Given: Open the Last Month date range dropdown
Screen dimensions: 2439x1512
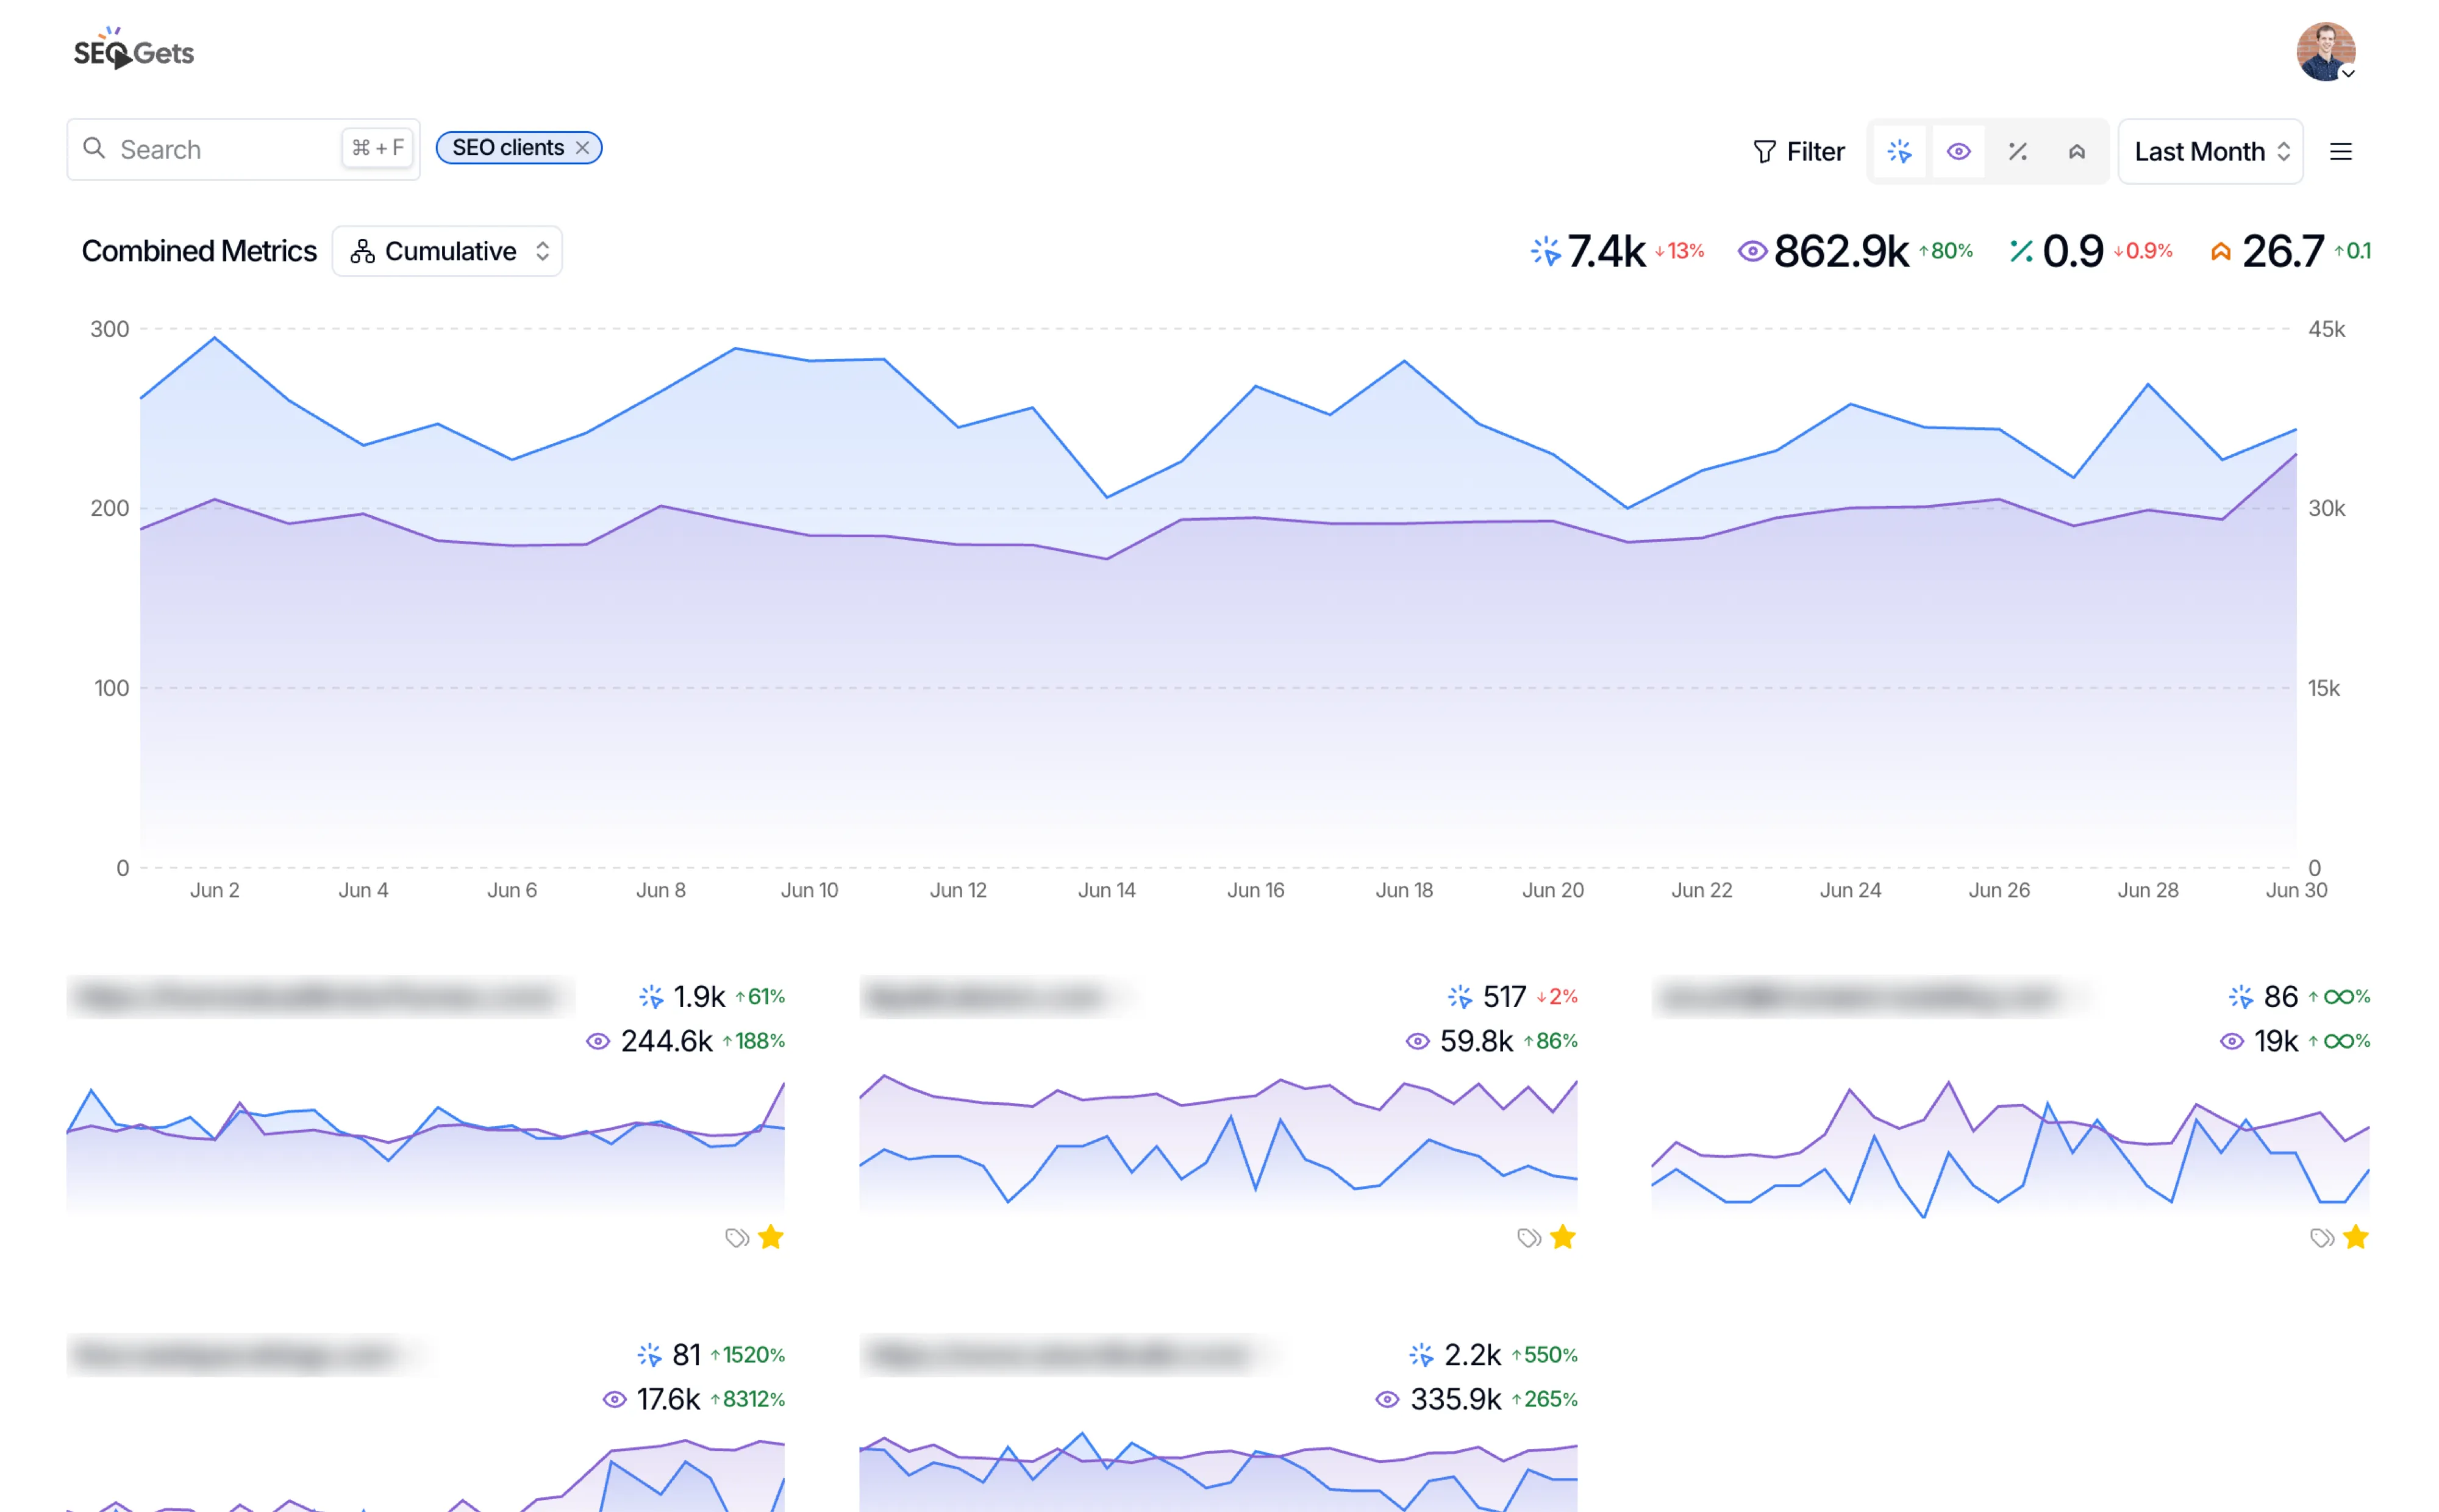Looking at the screenshot, I should (x=2209, y=151).
